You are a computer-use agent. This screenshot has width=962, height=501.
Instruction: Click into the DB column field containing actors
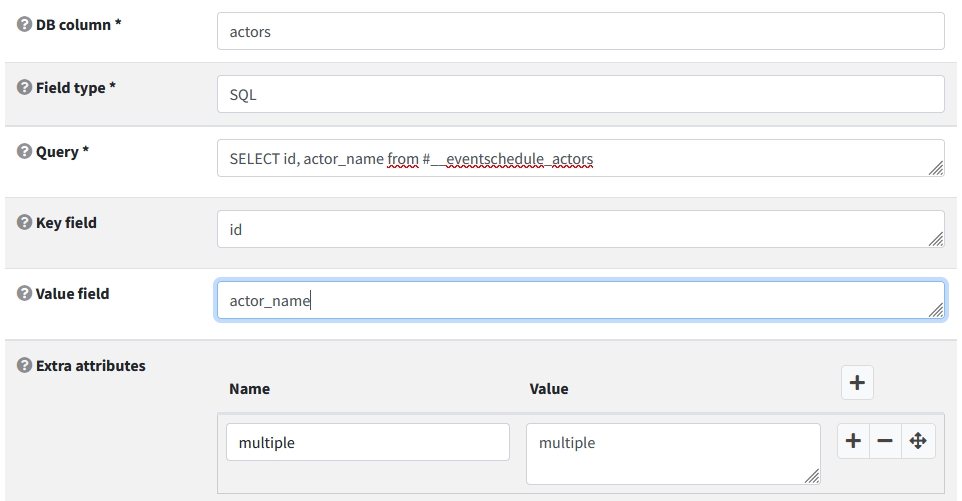pyautogui.click(x=580, y=31)
